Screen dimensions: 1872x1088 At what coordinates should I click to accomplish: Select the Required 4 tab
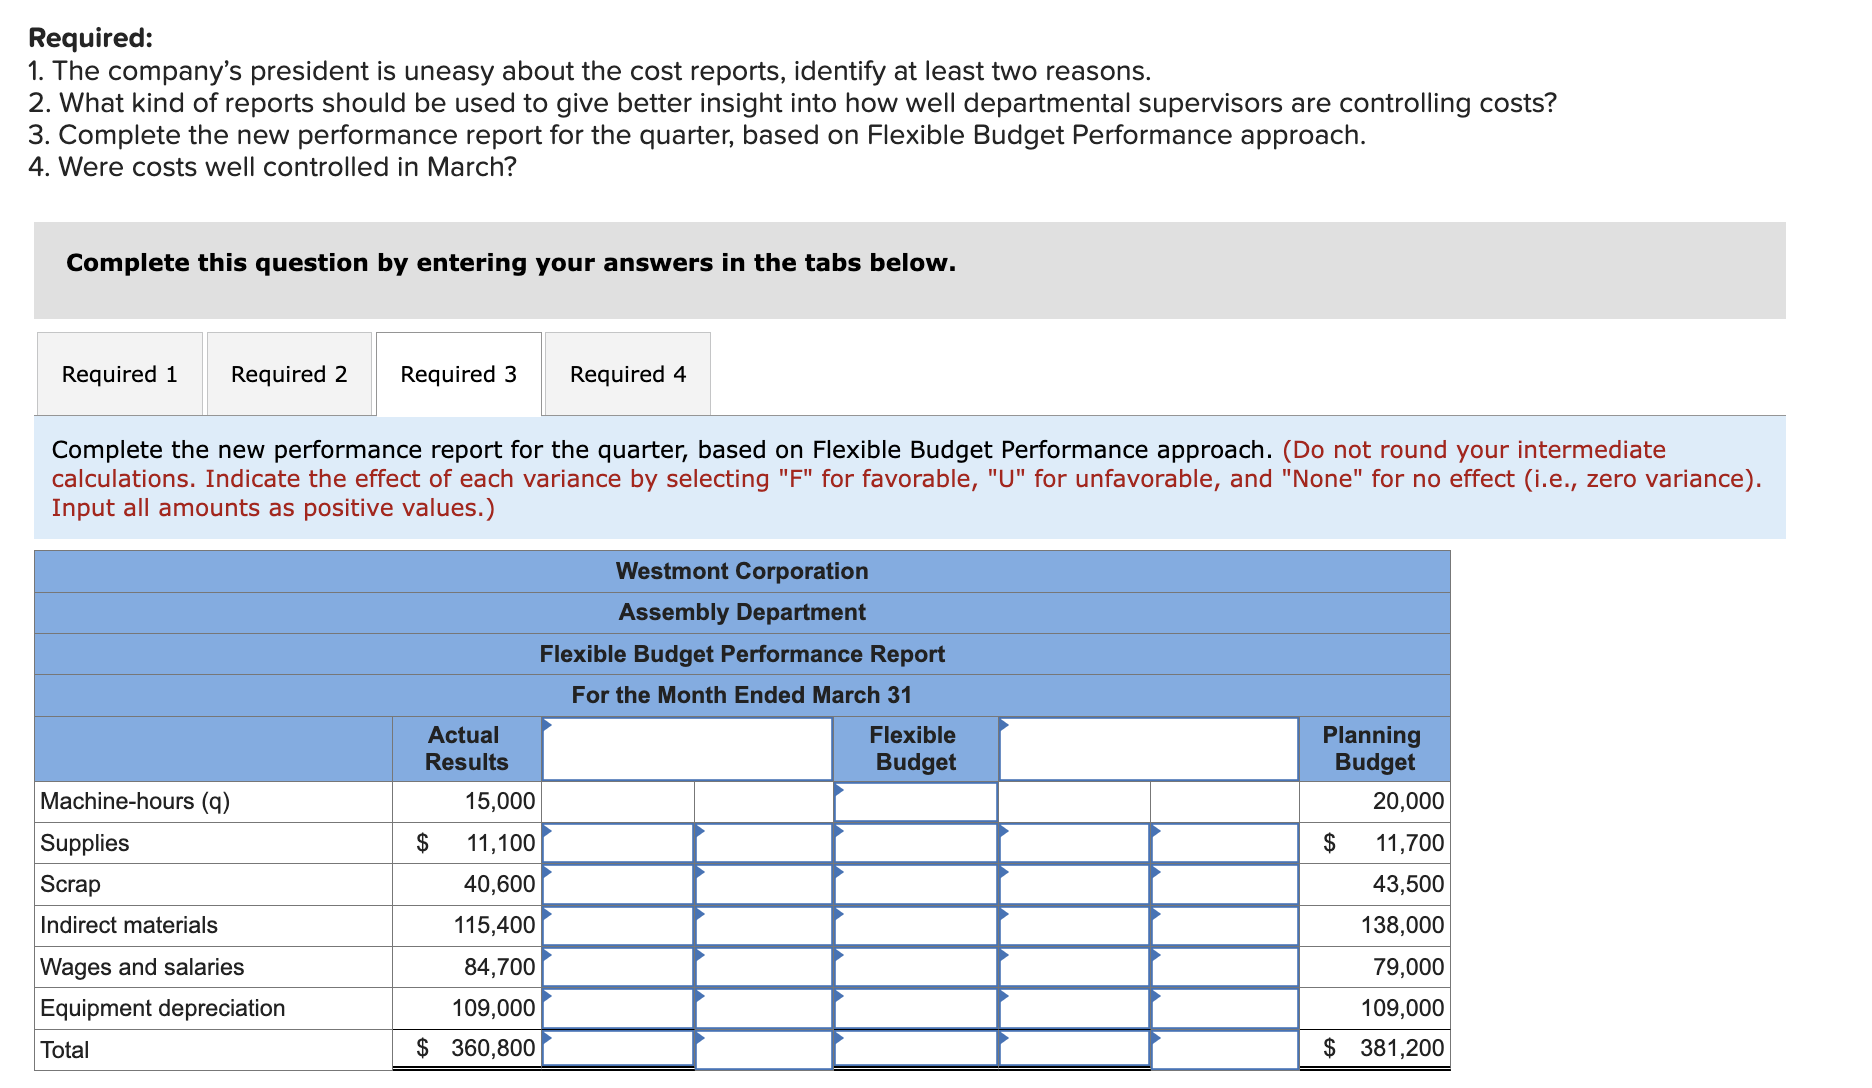[627, 374]
